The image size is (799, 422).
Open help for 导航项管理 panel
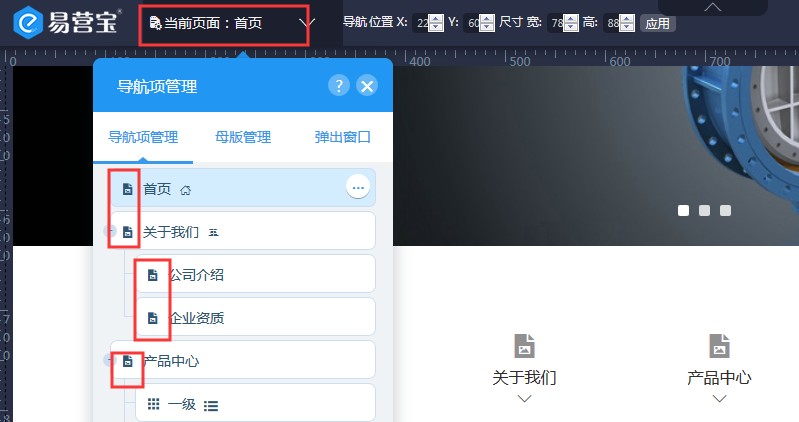[x=339, y=86]
